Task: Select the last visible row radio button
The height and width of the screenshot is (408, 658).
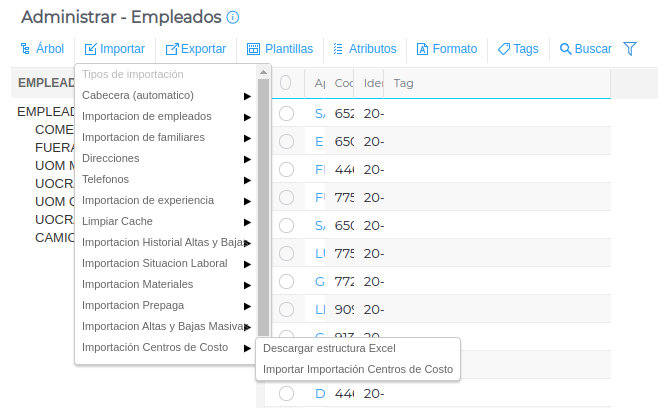Action: pos(287,394)
